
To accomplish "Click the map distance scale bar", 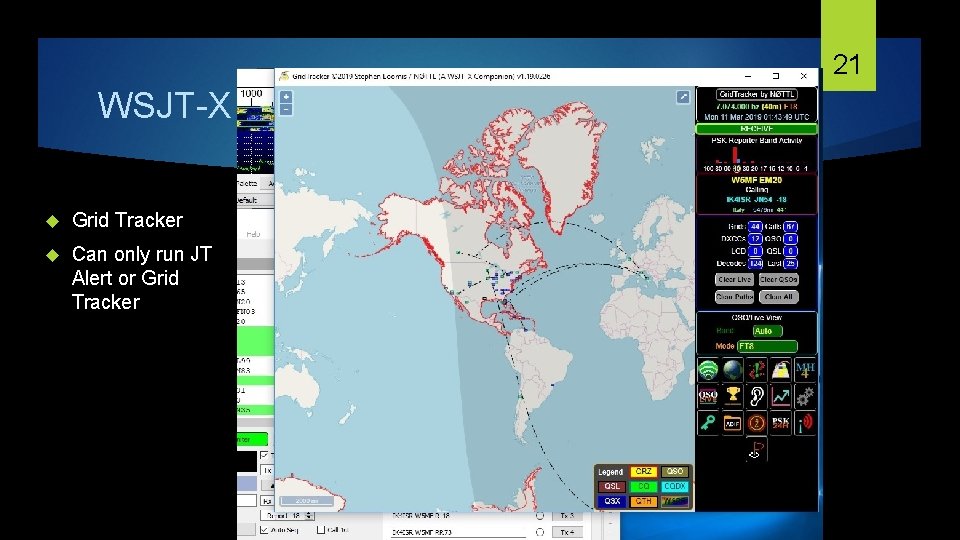I will 307,501.
